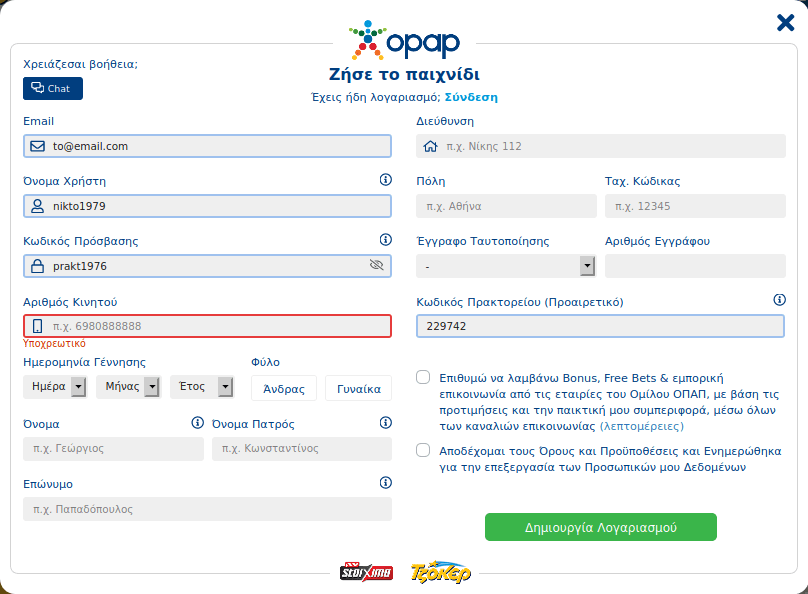Focus the Κωδικός Πρόσβασης password field
808x594 pixels.
pyautogui.click(x=207, y=266)
